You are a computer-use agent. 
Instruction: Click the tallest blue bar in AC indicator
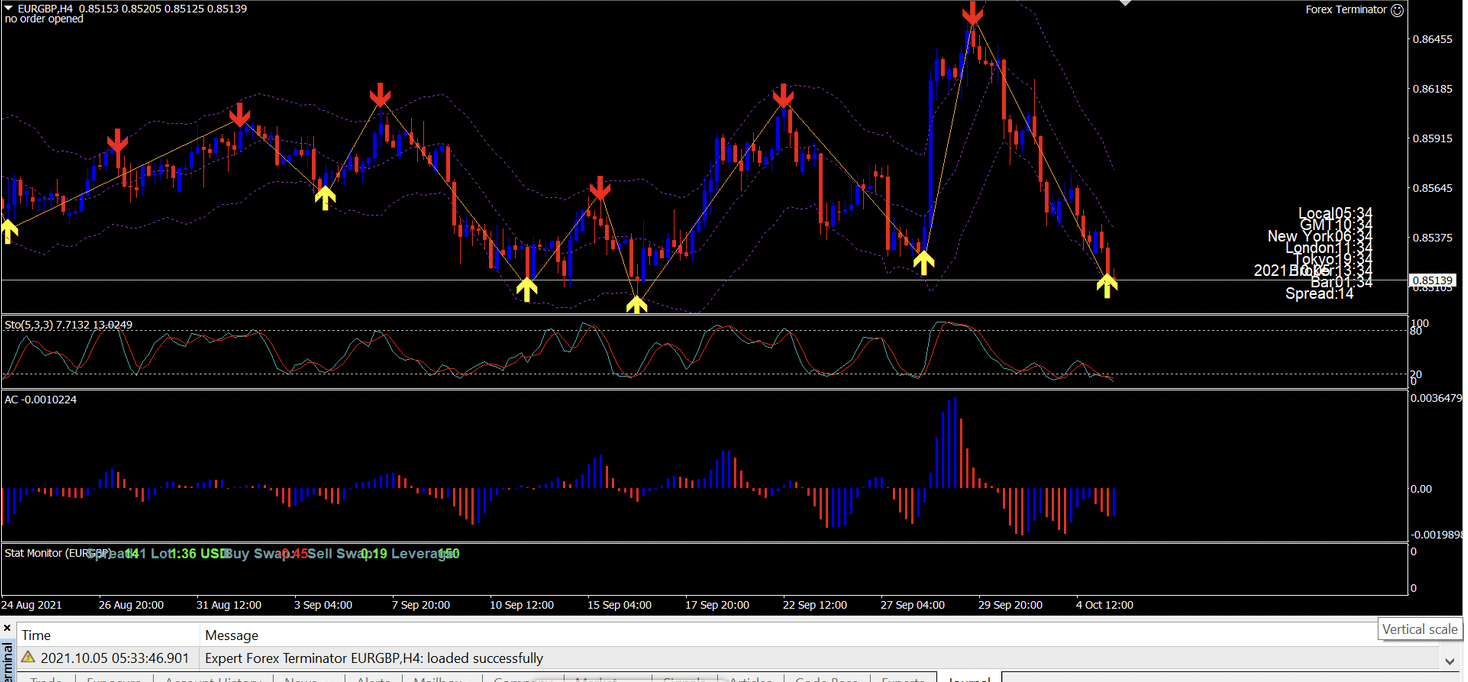[953, 442]
